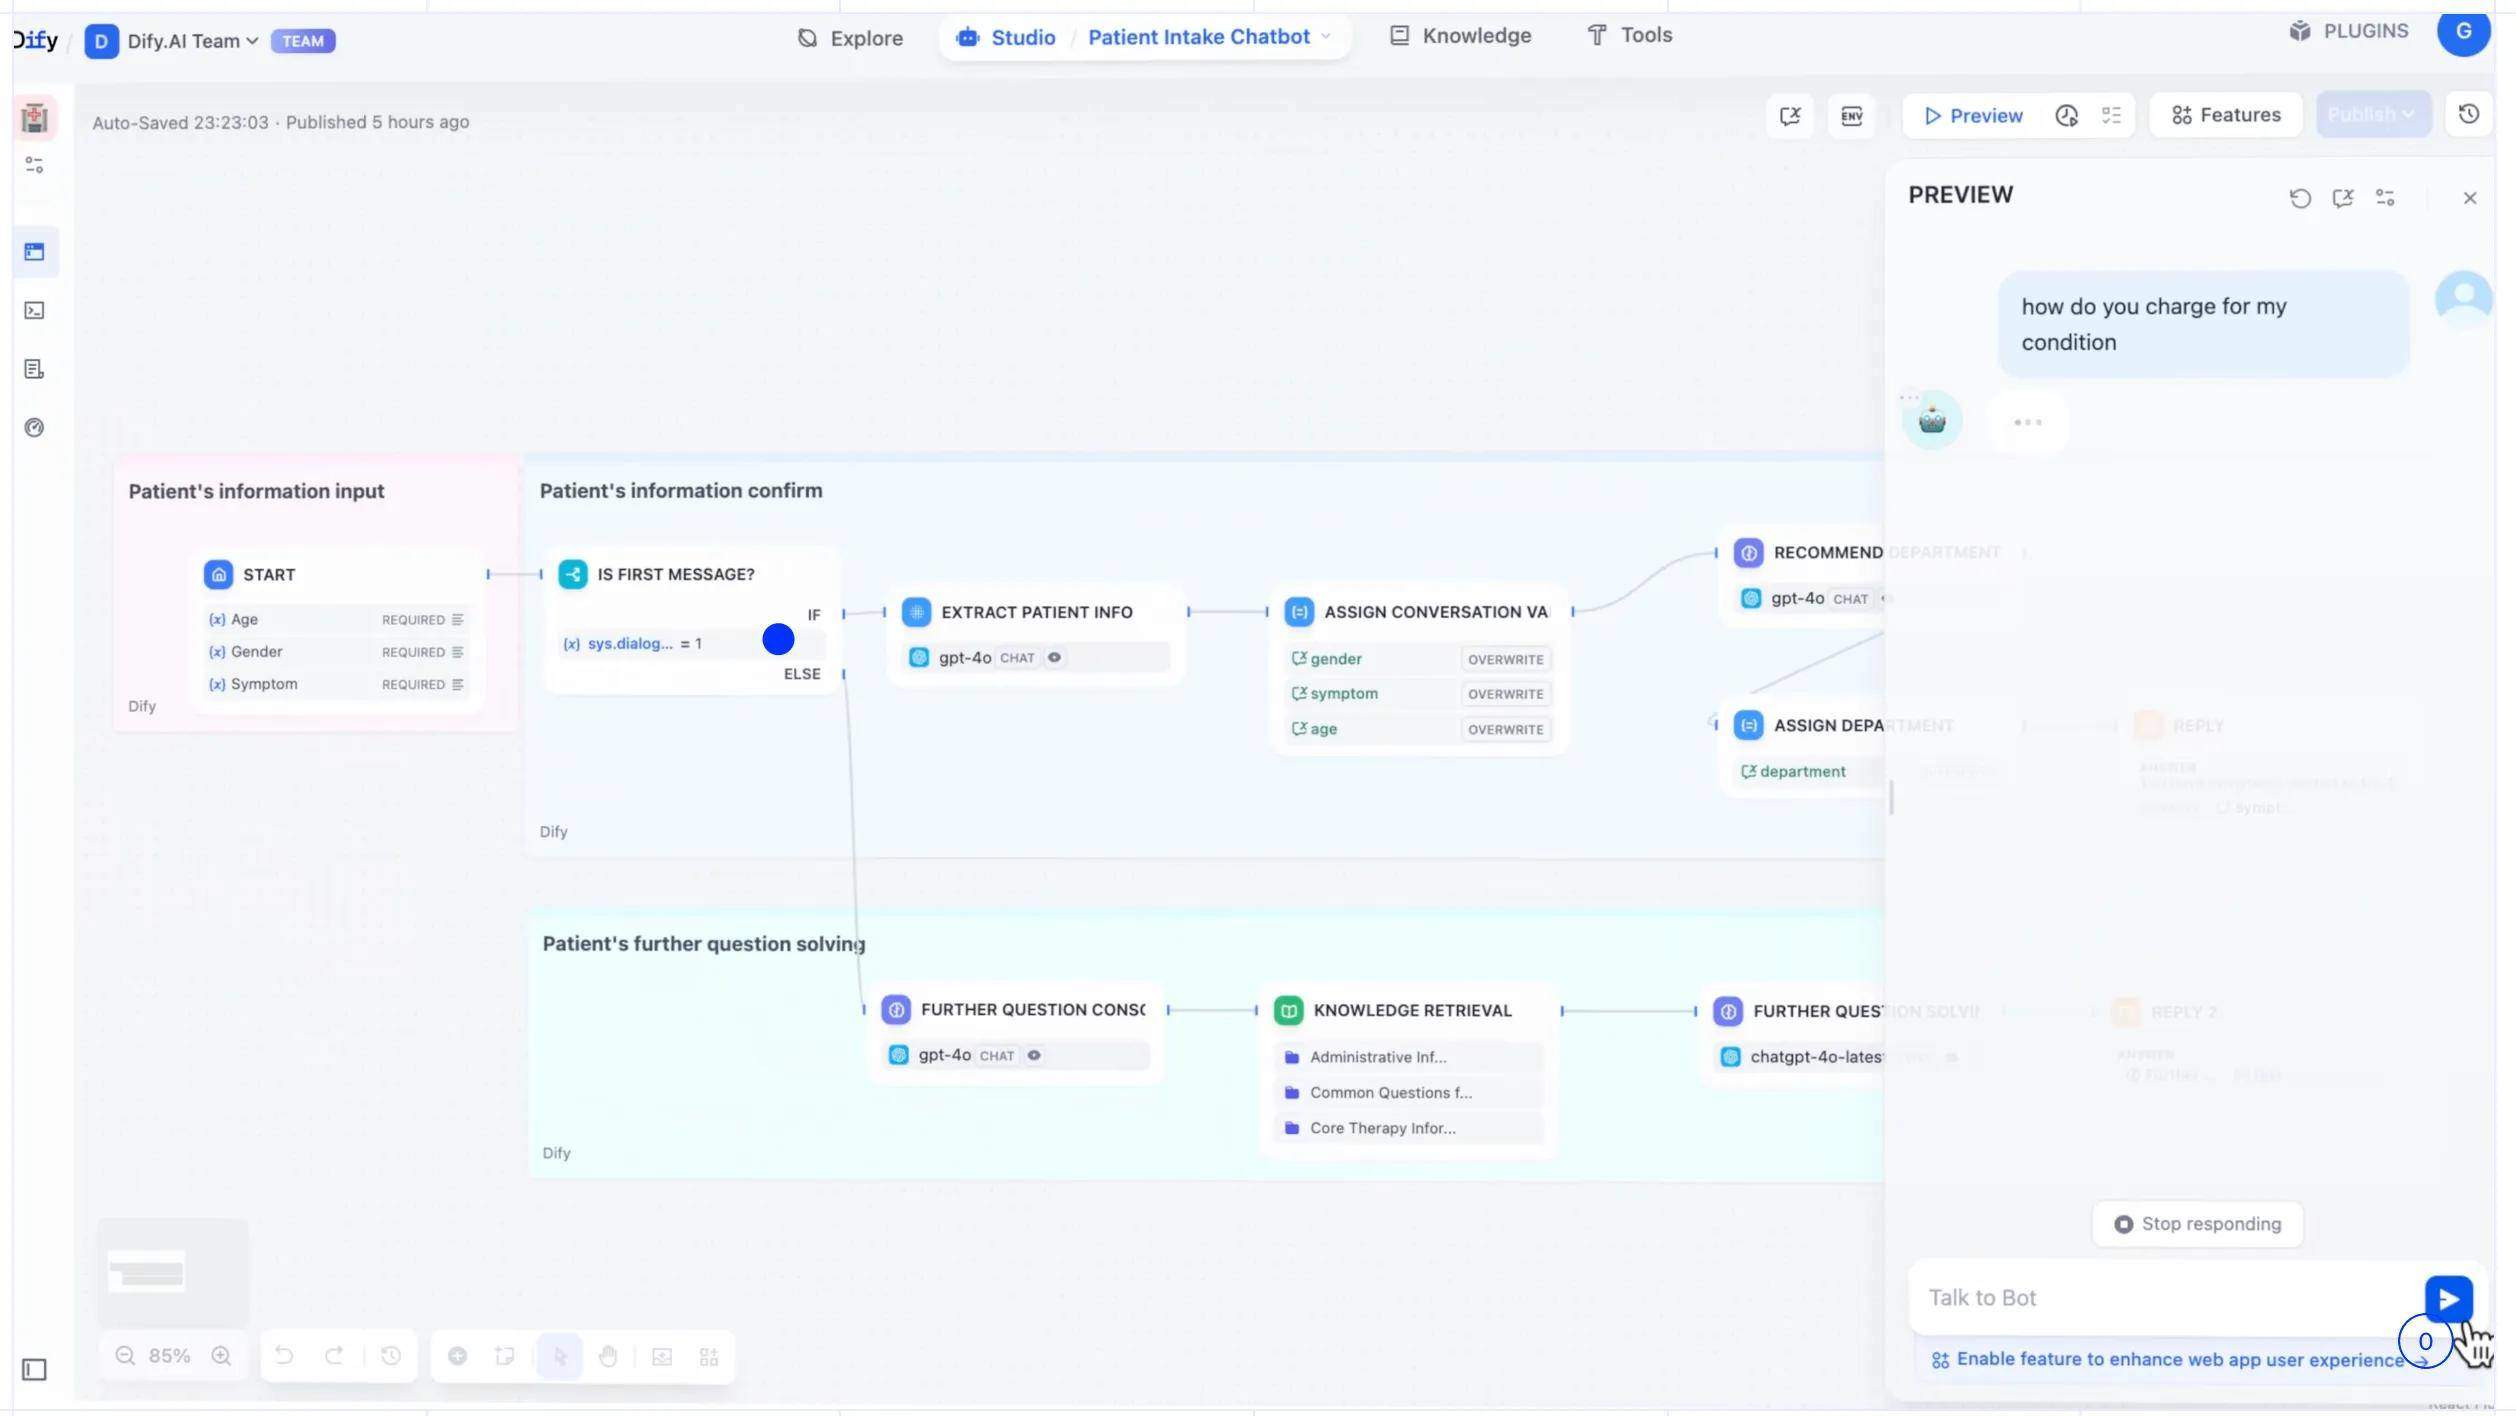Click Core Therapy Infor... knowledge entry

point(1410,1129)
